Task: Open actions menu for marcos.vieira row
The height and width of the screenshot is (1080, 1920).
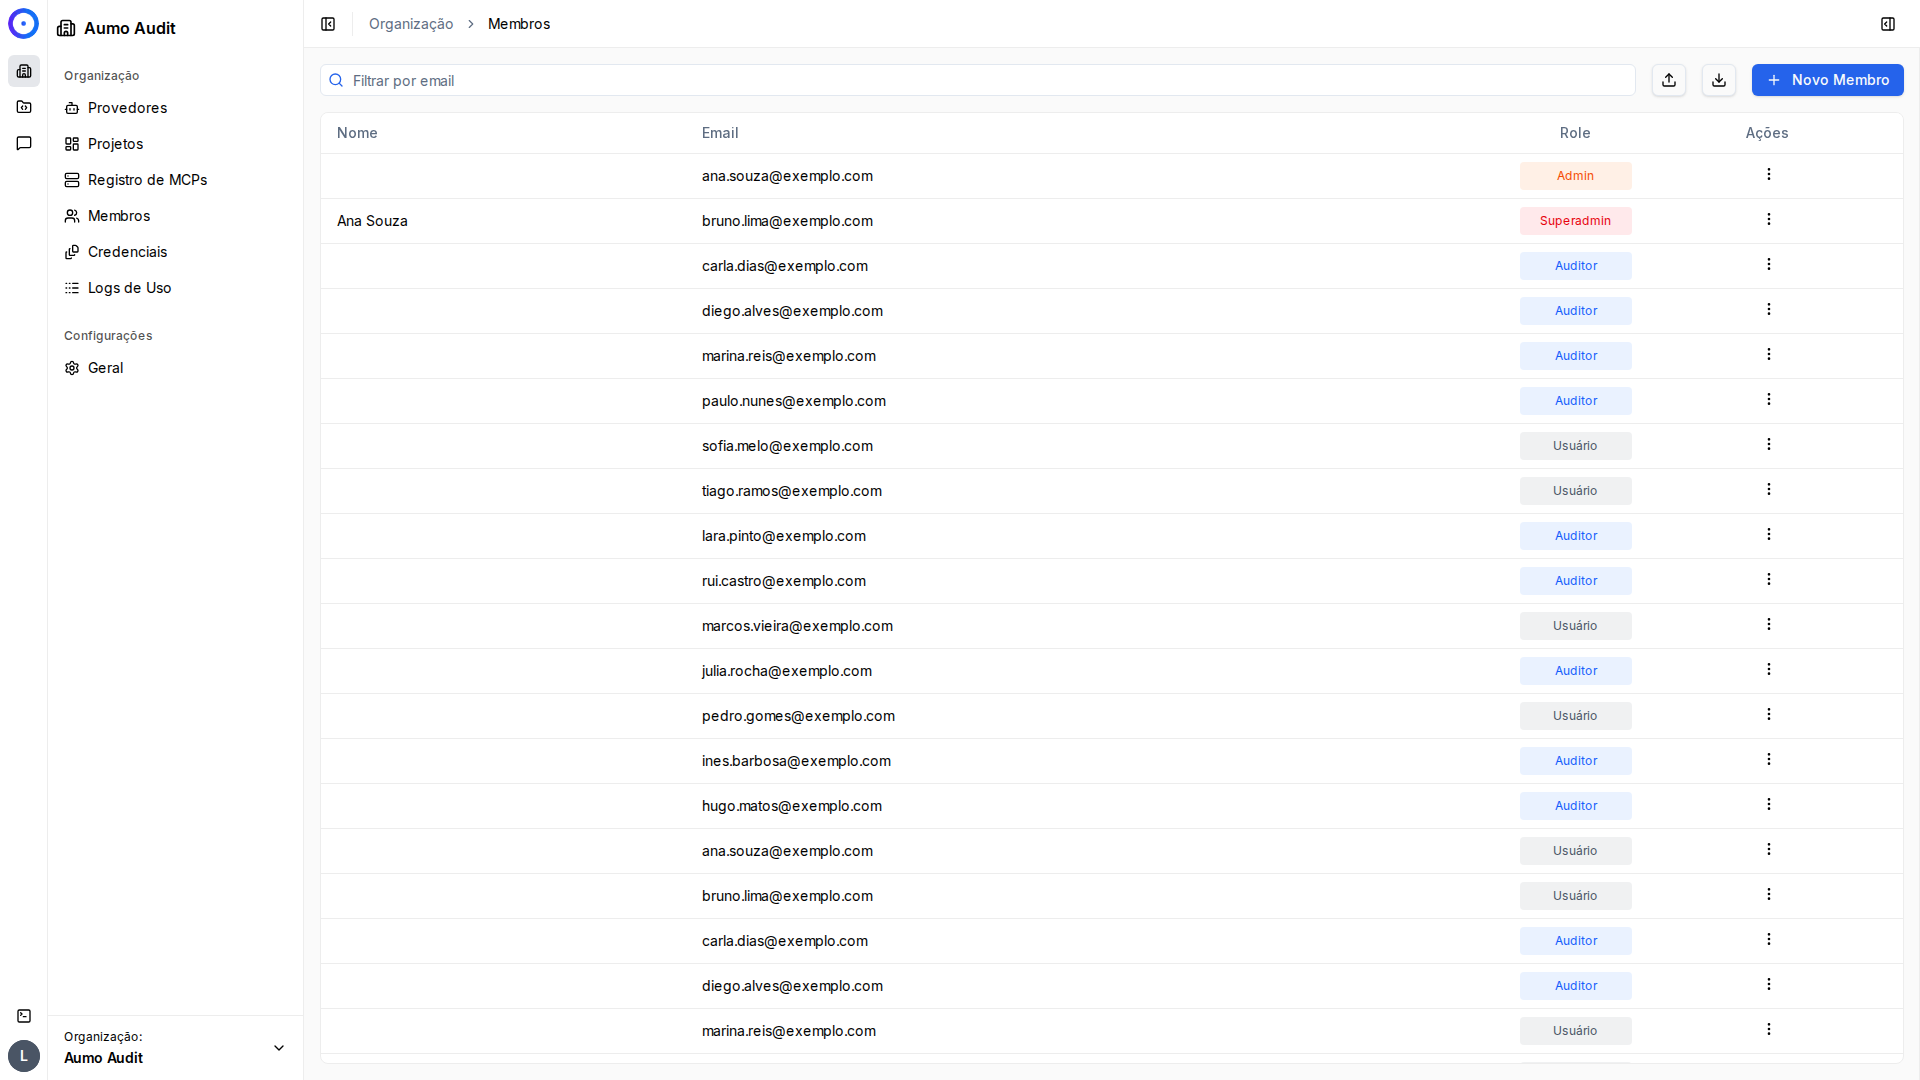Action: coord(1768,625)
